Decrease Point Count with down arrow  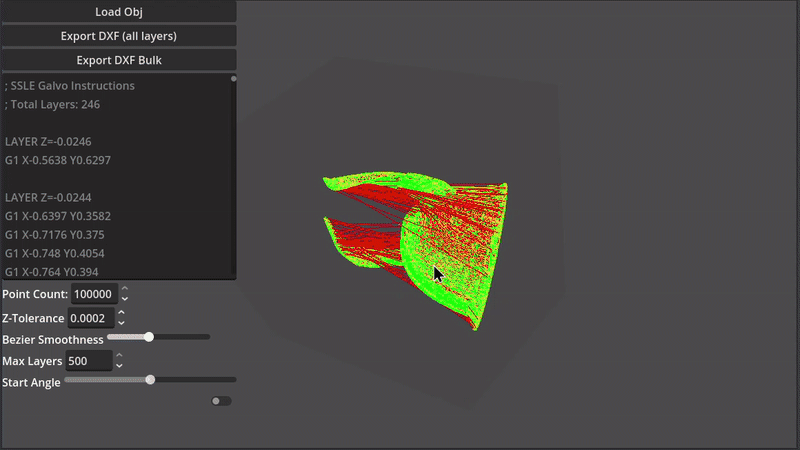[124, 299]
